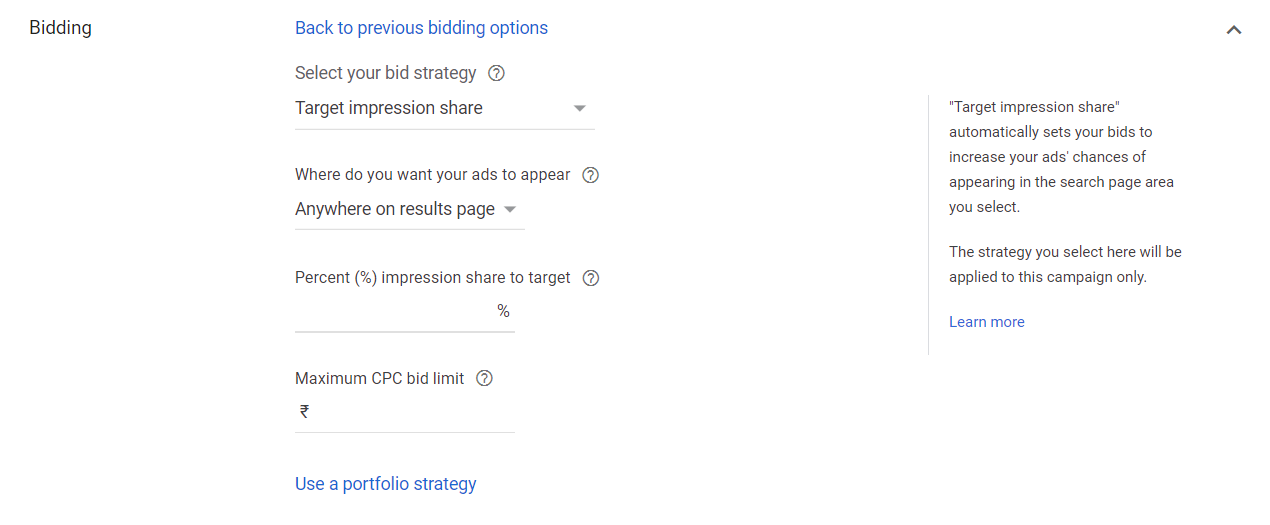Open help for where ads appear
Image resolution: width=1270 pixels, height=525 pixels.
pos(591,175)
